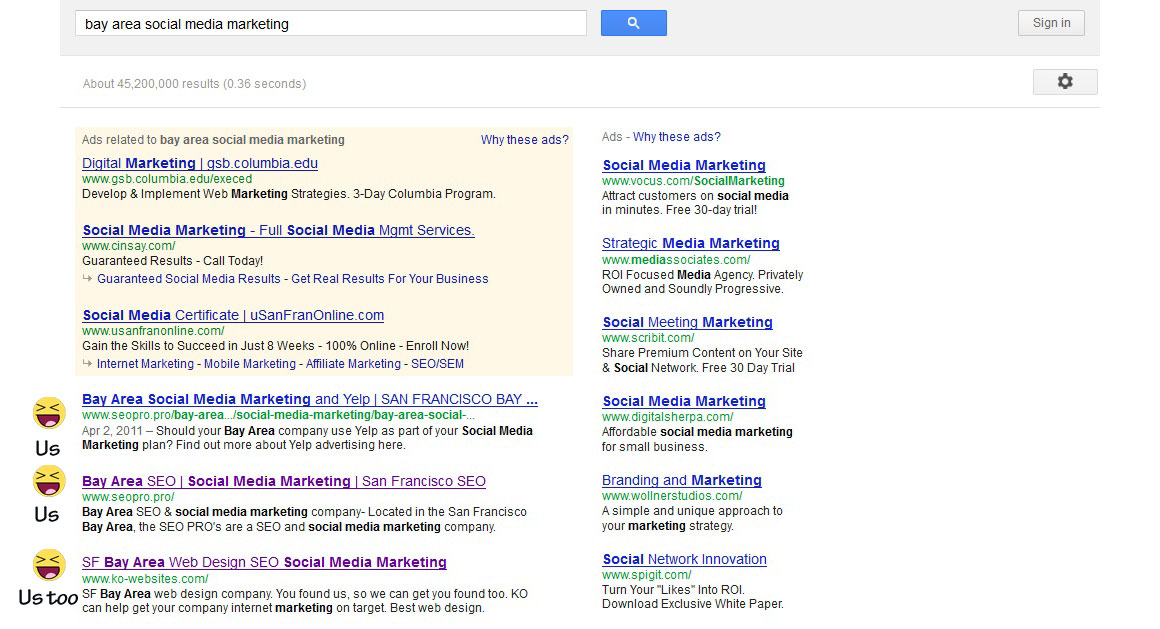Screen dimensions: 1160x629
Task: Click the 'Ads related to bay area social media marketing' label
Action: (213, 140)
